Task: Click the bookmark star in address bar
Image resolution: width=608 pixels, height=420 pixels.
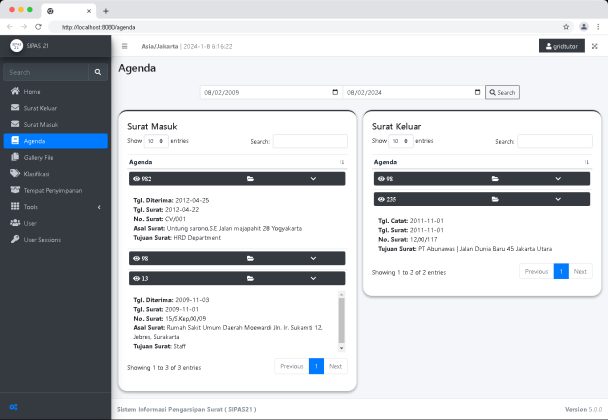Action: coord(566,26)
